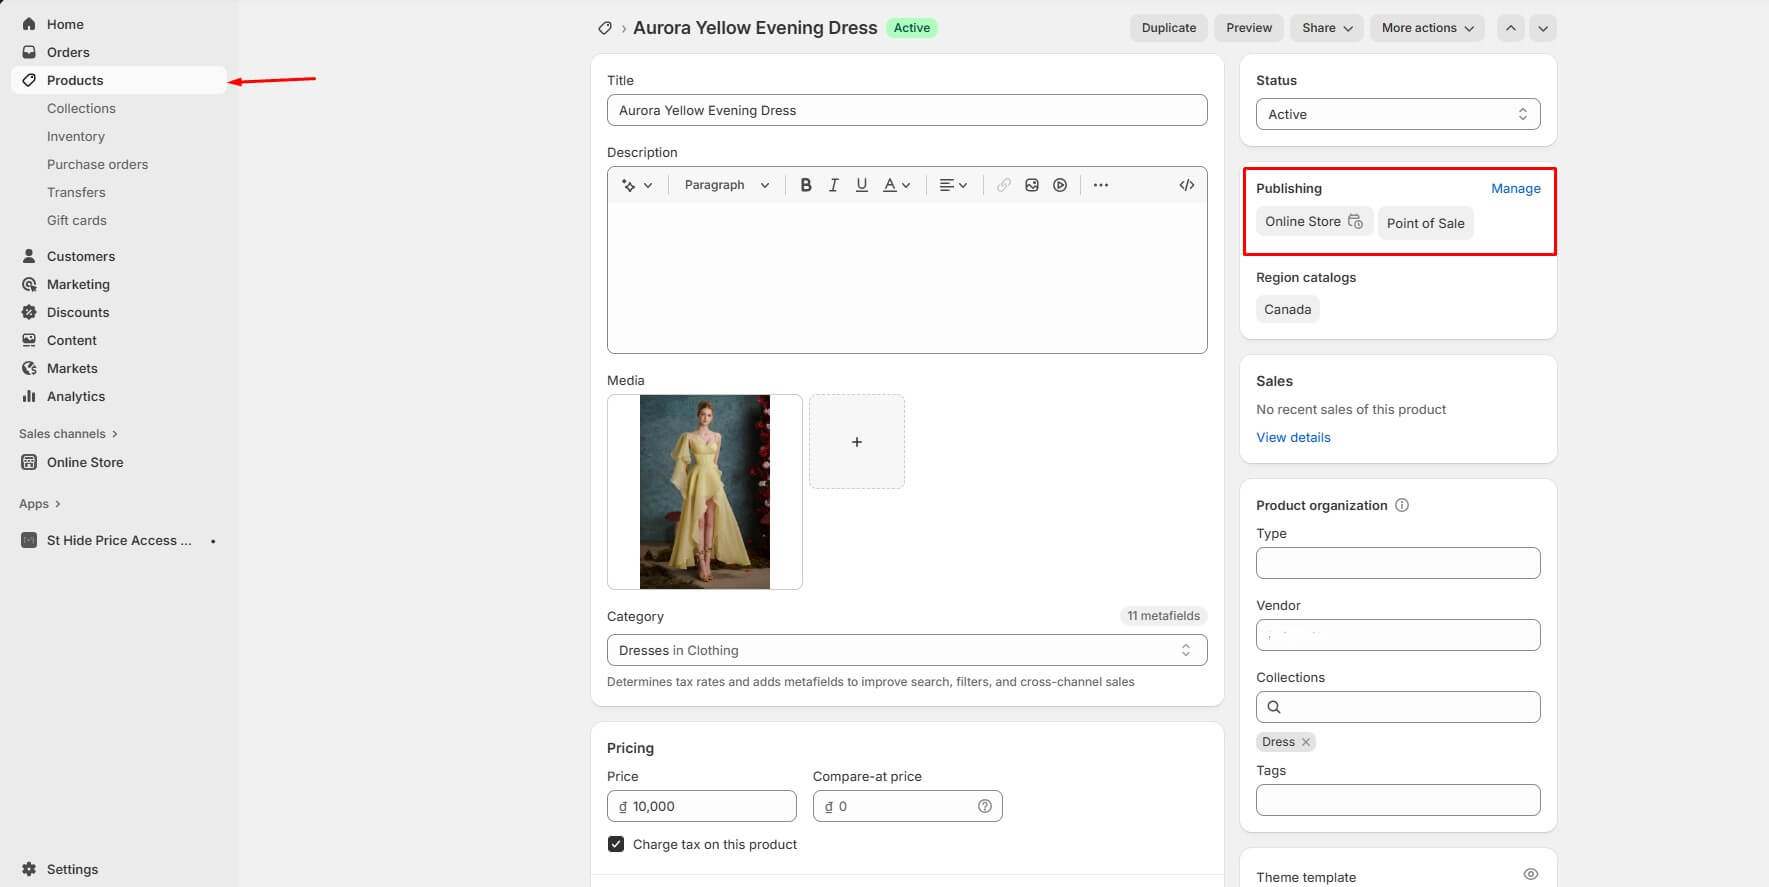Go to next product arrow
This screenshot has height=887, width=1769.
(1543, 28)
